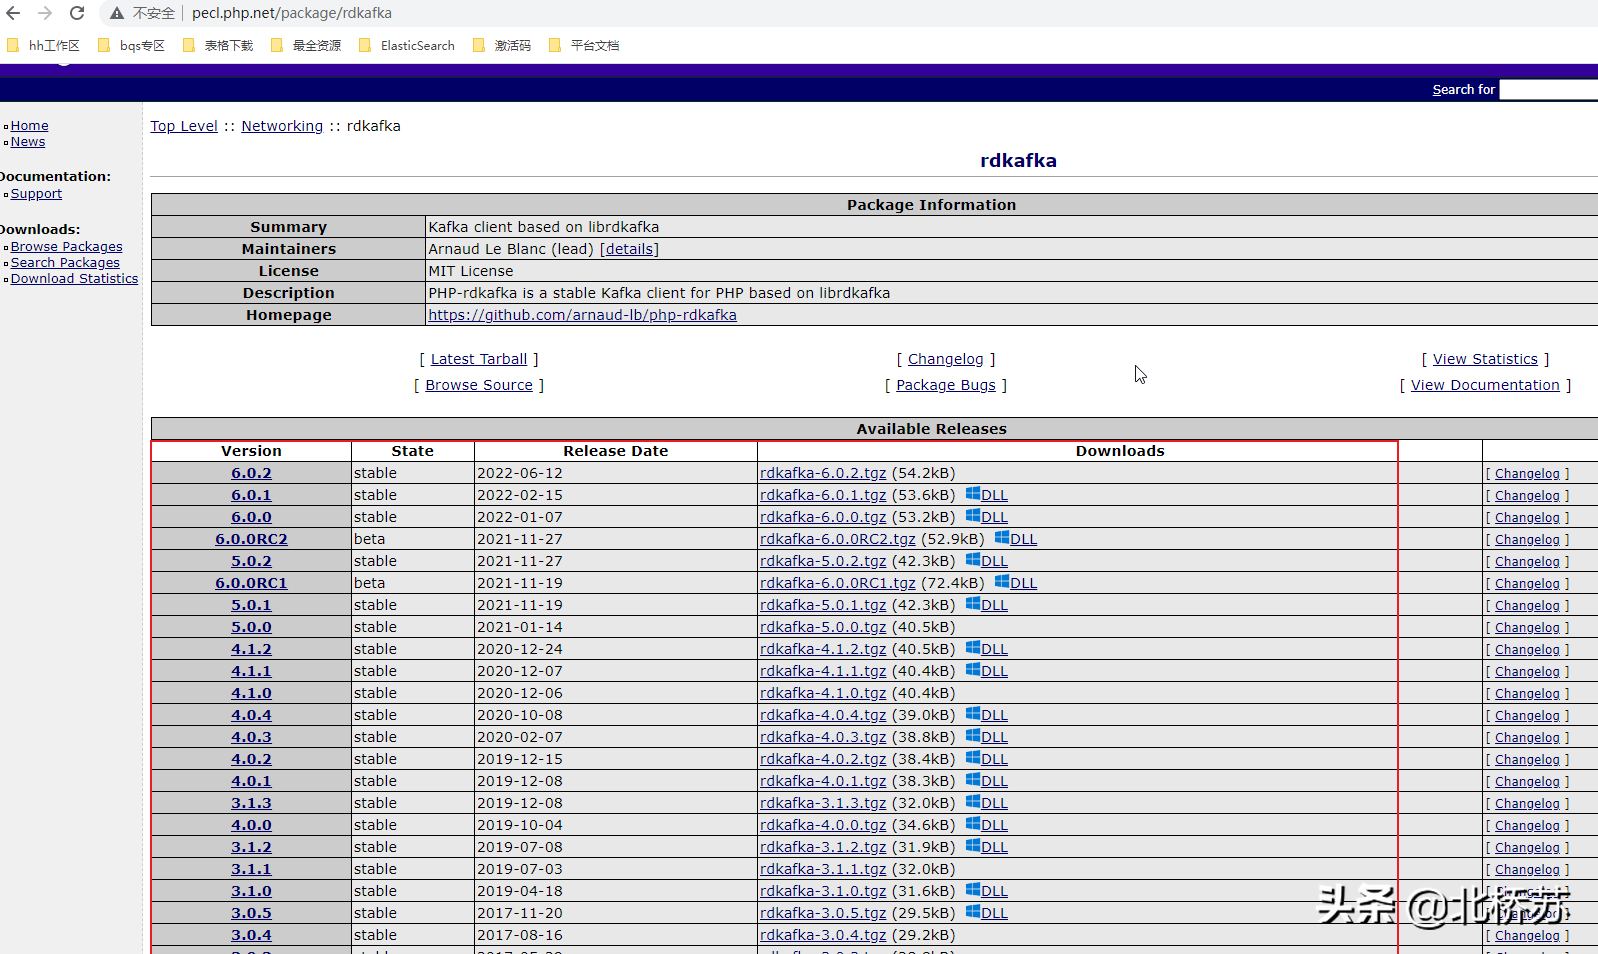Open the 表格下载 bookmark folder

coord(217,45)
